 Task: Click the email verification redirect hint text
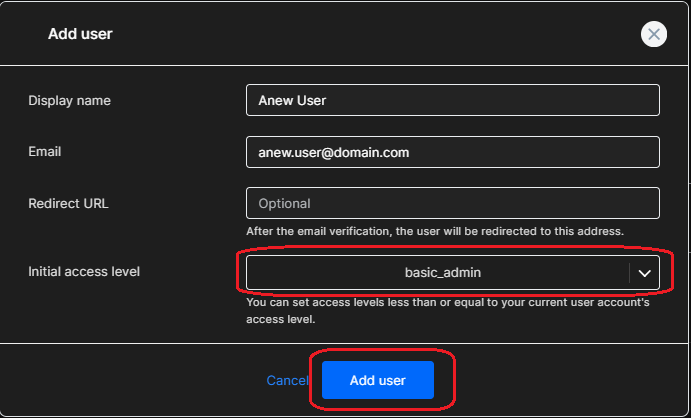[435, 231]
